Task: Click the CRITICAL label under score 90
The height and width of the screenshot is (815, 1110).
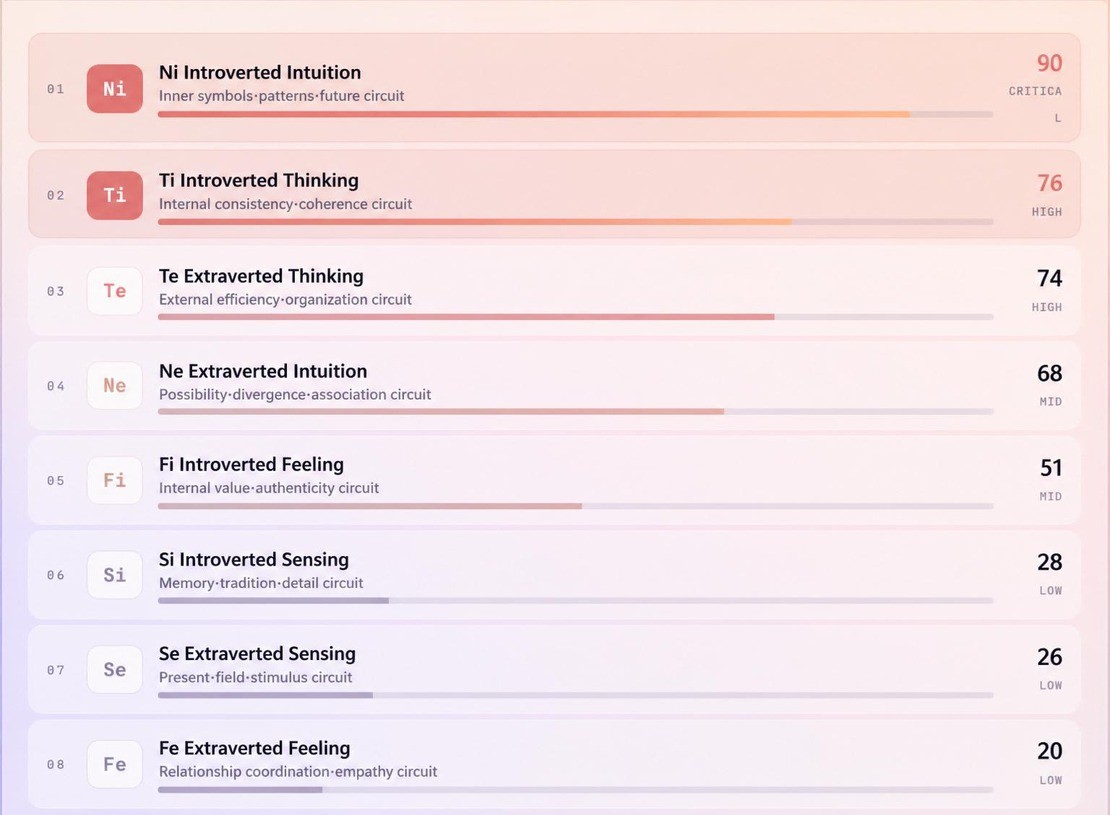Action: pyautogui.click(x=1035, y=104)
